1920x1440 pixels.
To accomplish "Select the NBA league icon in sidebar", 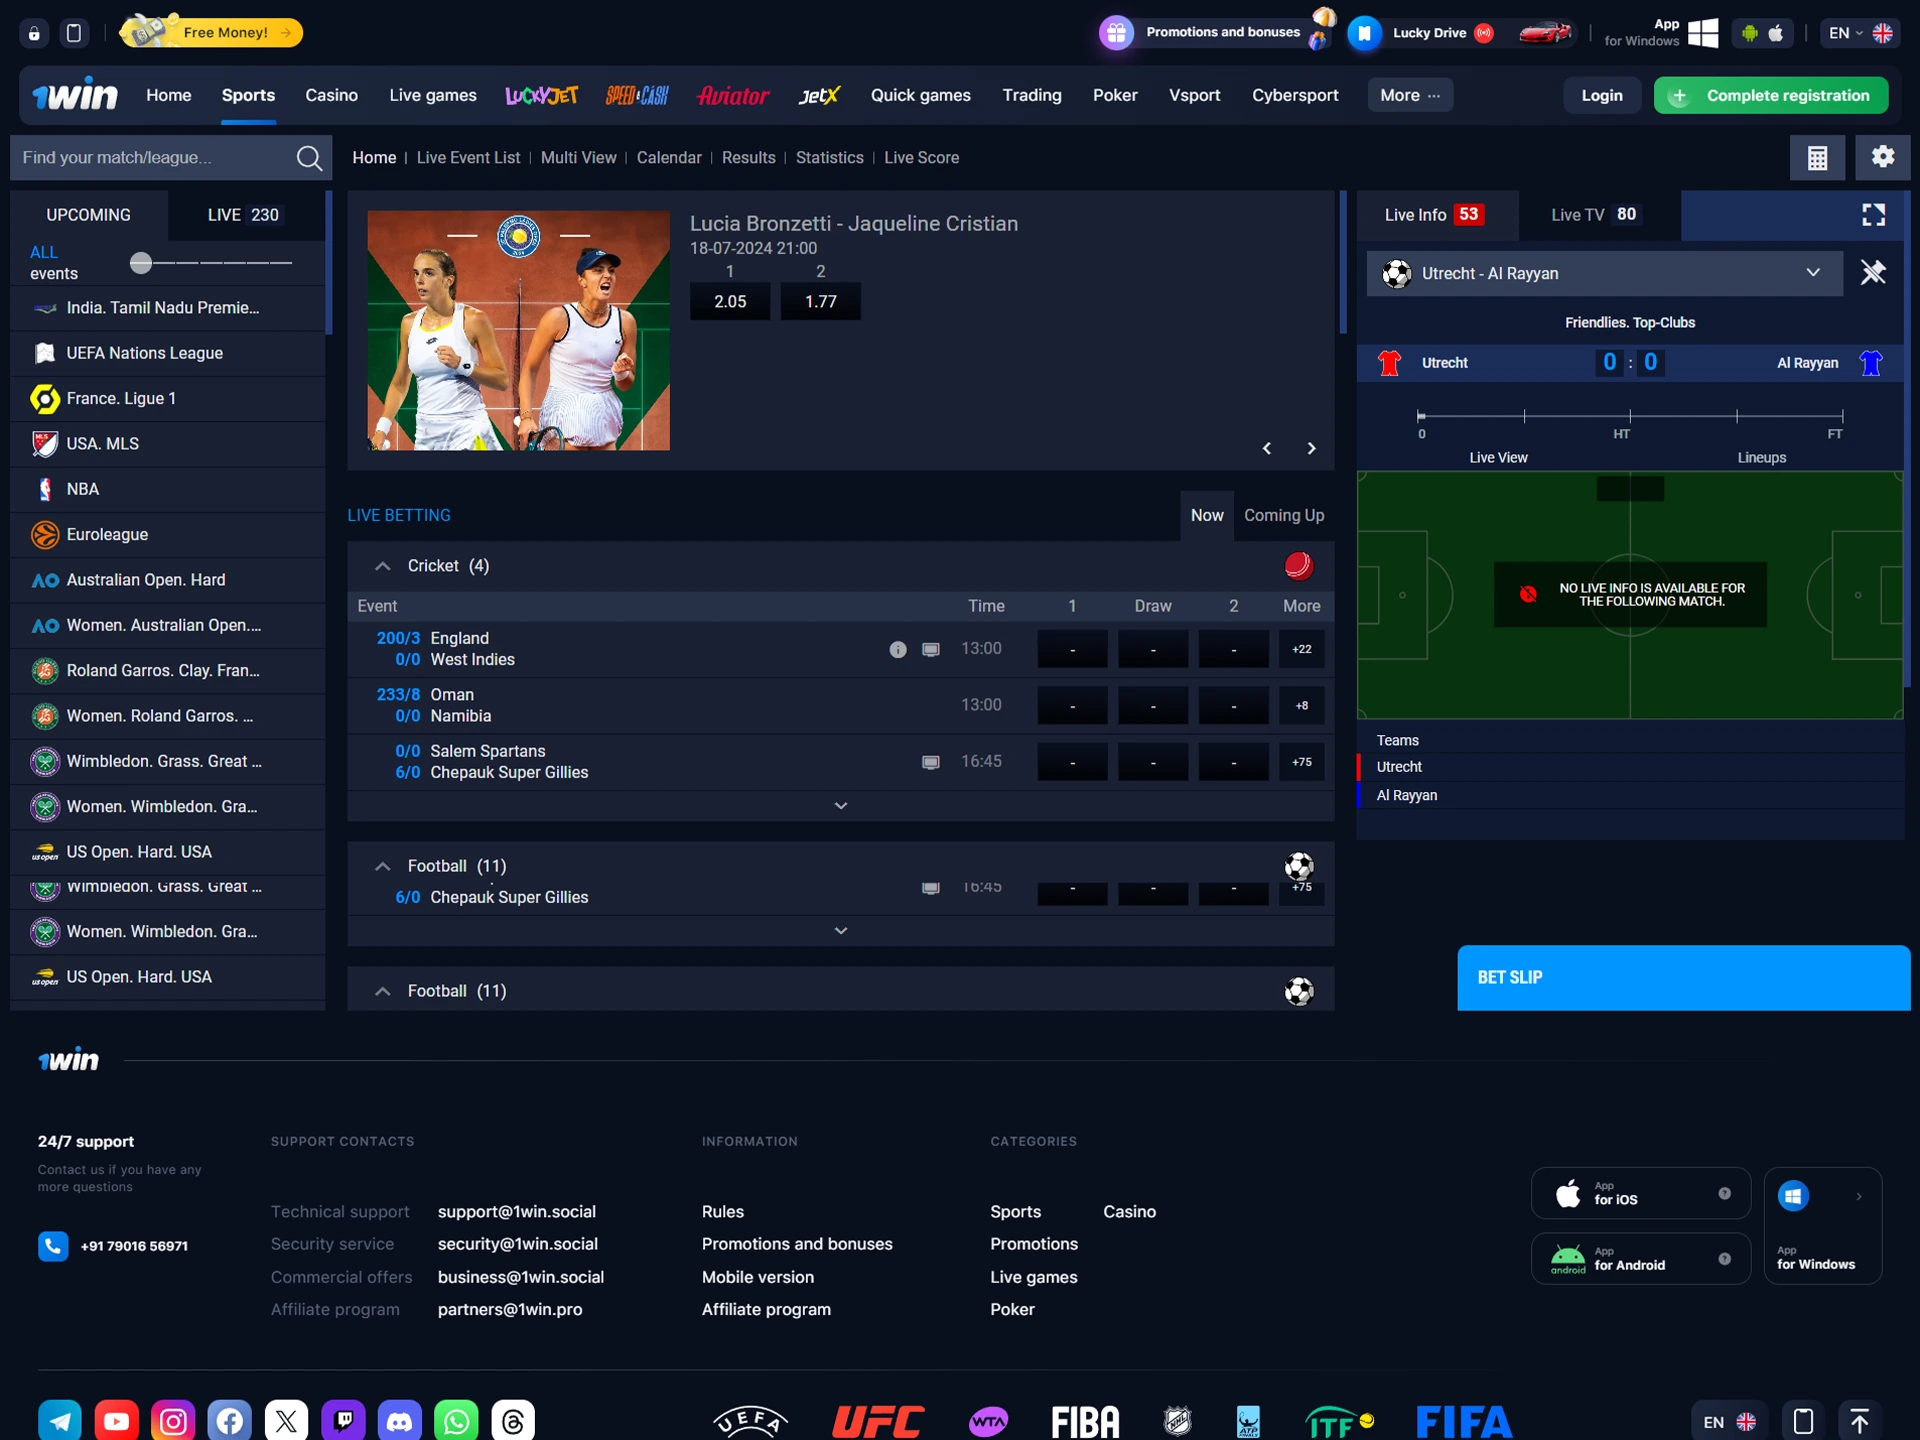I will tap(44, 489).
